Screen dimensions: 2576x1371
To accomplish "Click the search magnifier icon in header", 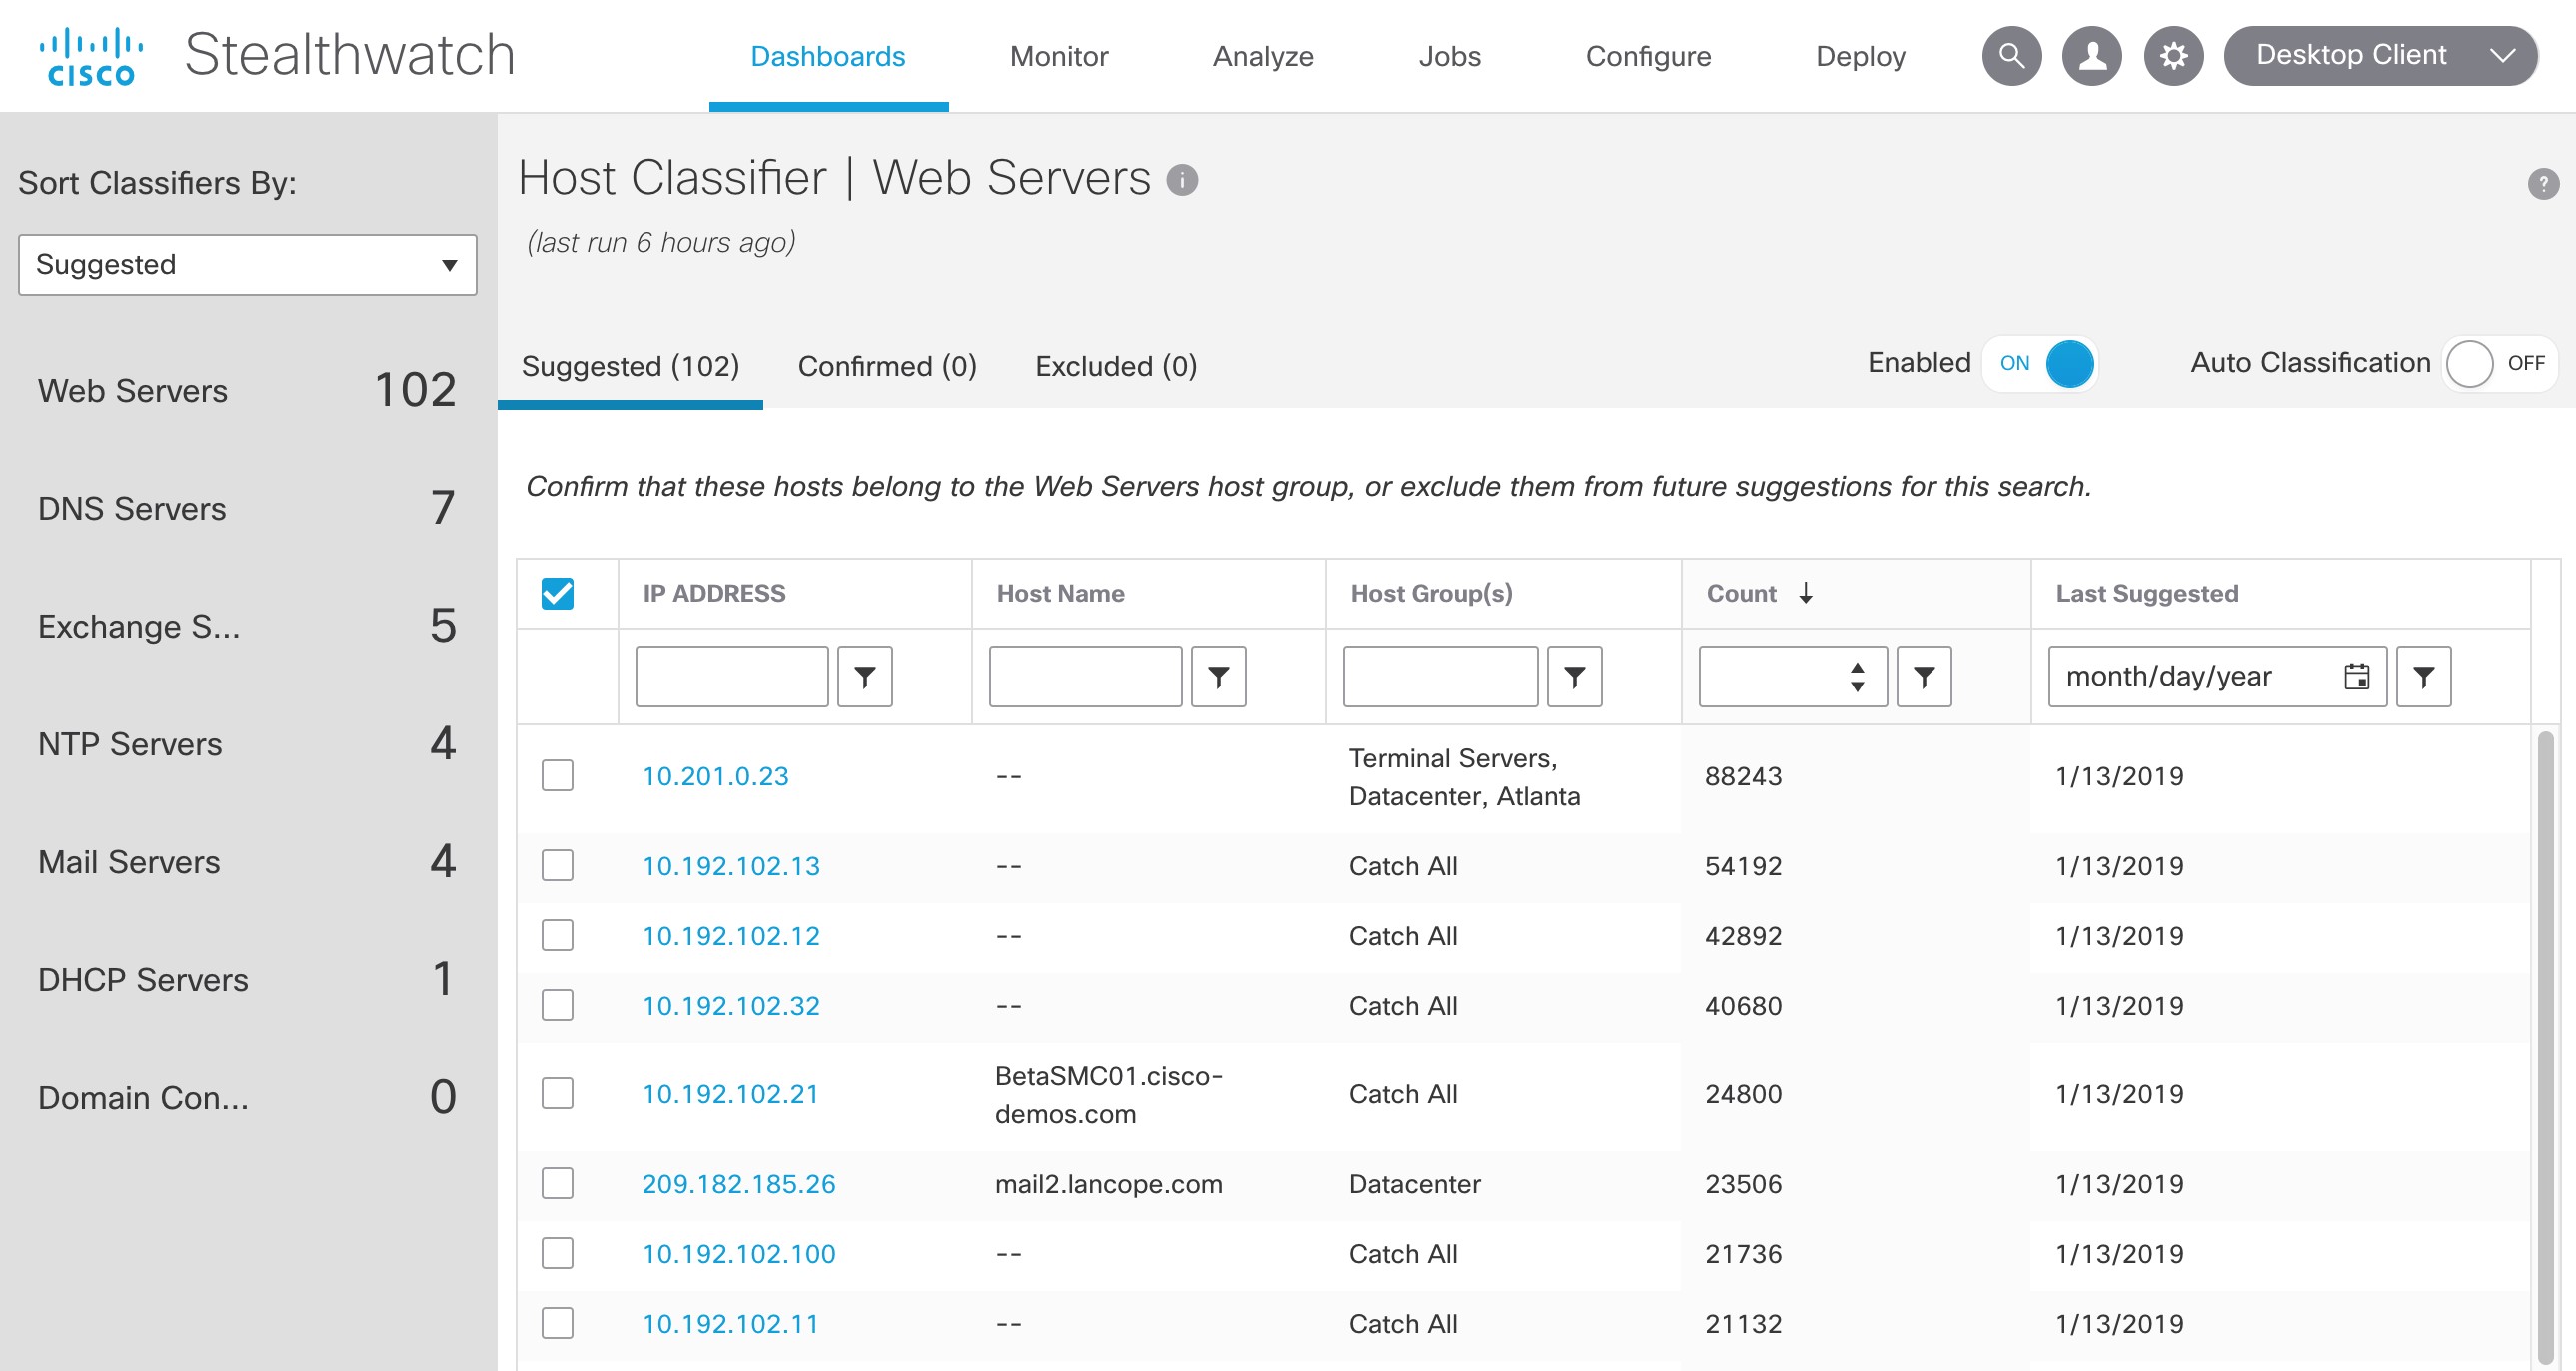I will click(2011, 56).
